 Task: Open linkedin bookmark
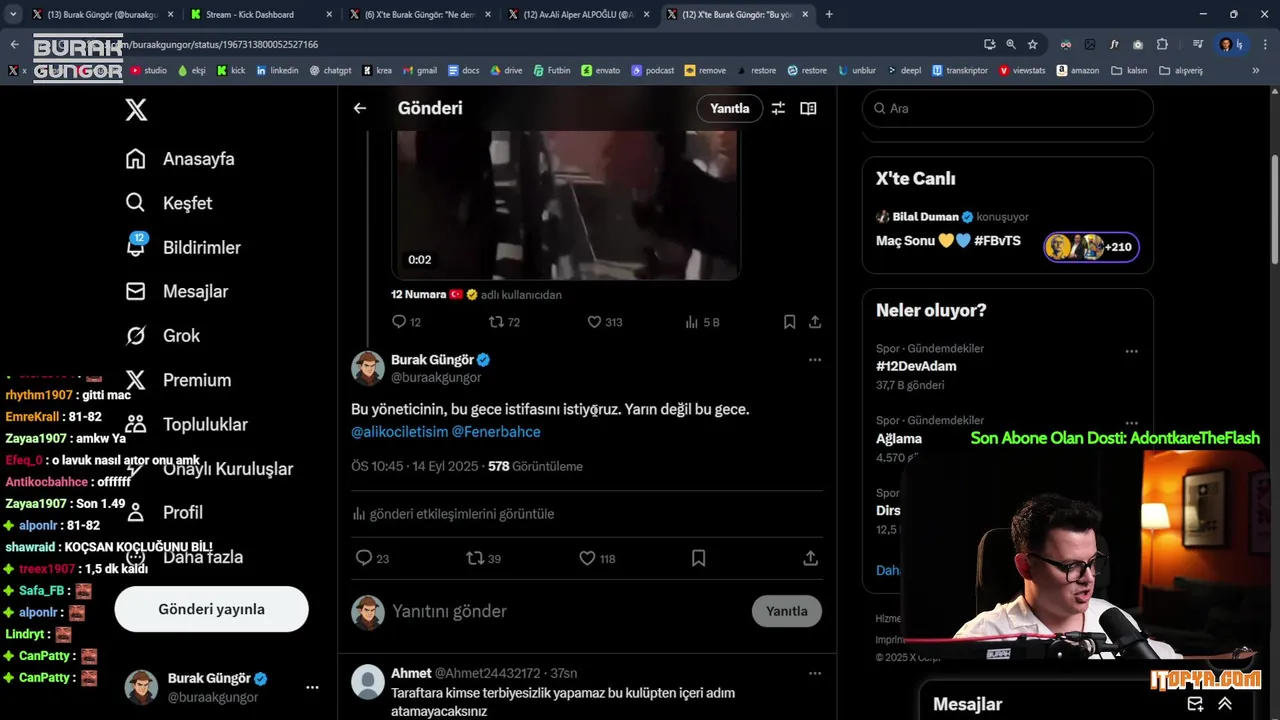point(277,70)
